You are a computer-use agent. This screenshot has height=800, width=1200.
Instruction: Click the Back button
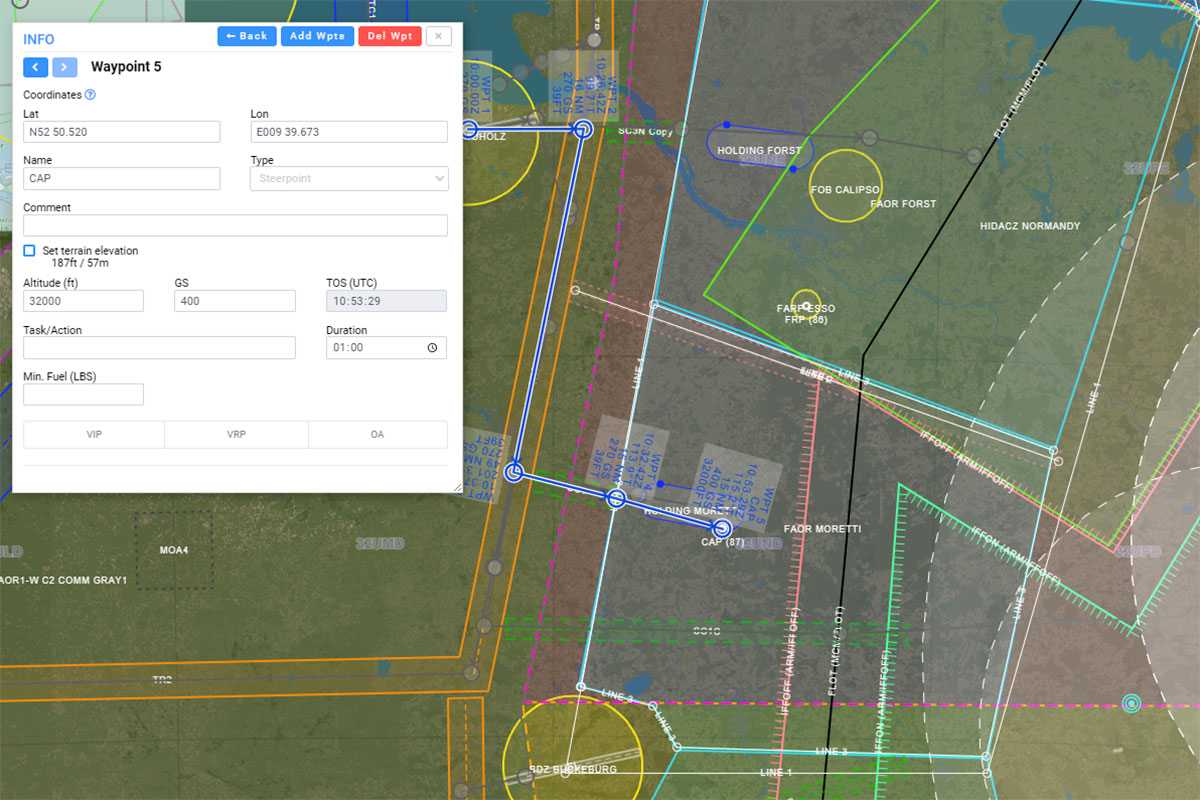coord(247,36)
